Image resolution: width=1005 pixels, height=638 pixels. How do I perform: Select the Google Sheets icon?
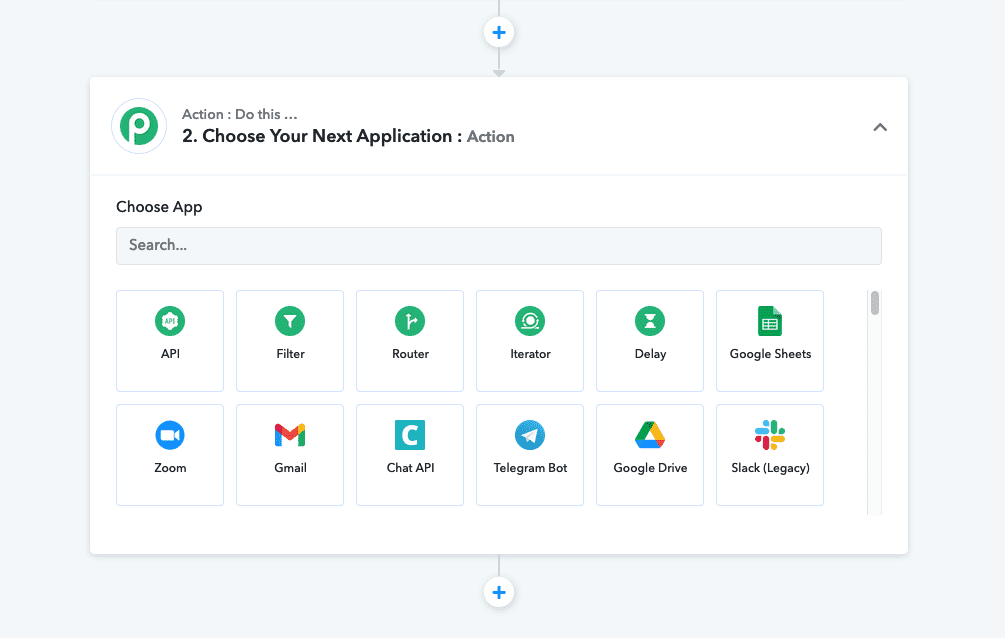click(770, 321)
